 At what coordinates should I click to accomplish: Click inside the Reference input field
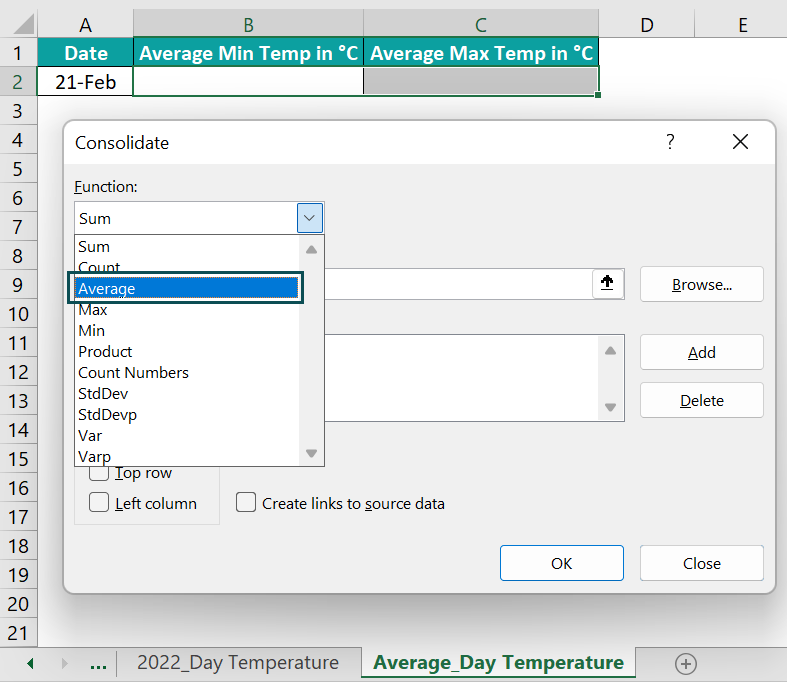tap(458, 284)
